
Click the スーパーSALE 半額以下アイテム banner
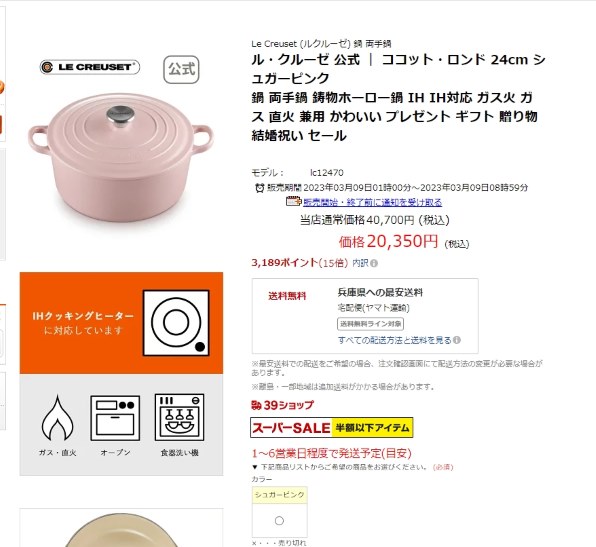tap(331, 428)
